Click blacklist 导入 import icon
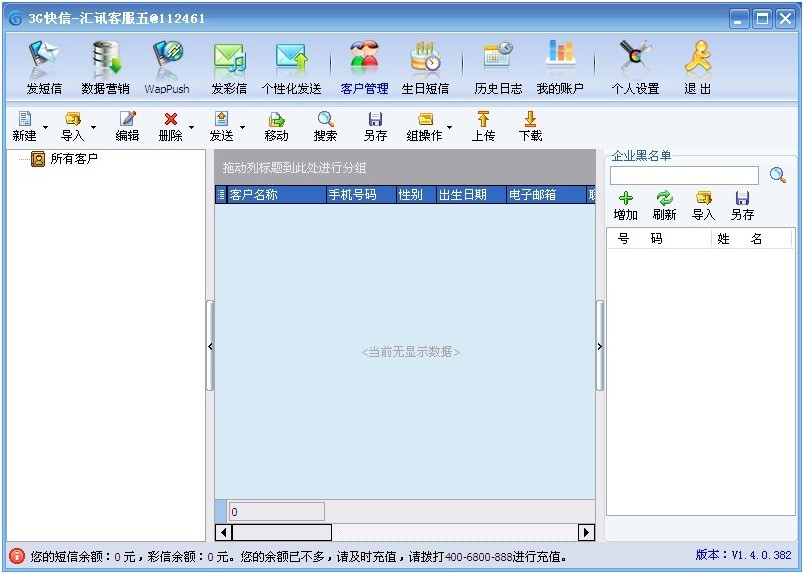The width and height of the screenshot is (804, 574). pos(704,206)
